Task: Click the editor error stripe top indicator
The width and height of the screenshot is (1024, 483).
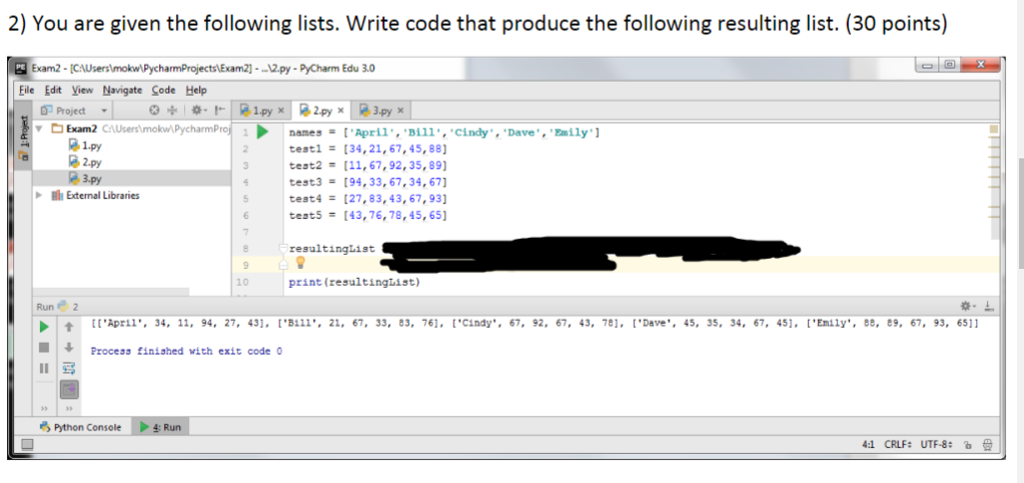Action: [x=994, y=130]
